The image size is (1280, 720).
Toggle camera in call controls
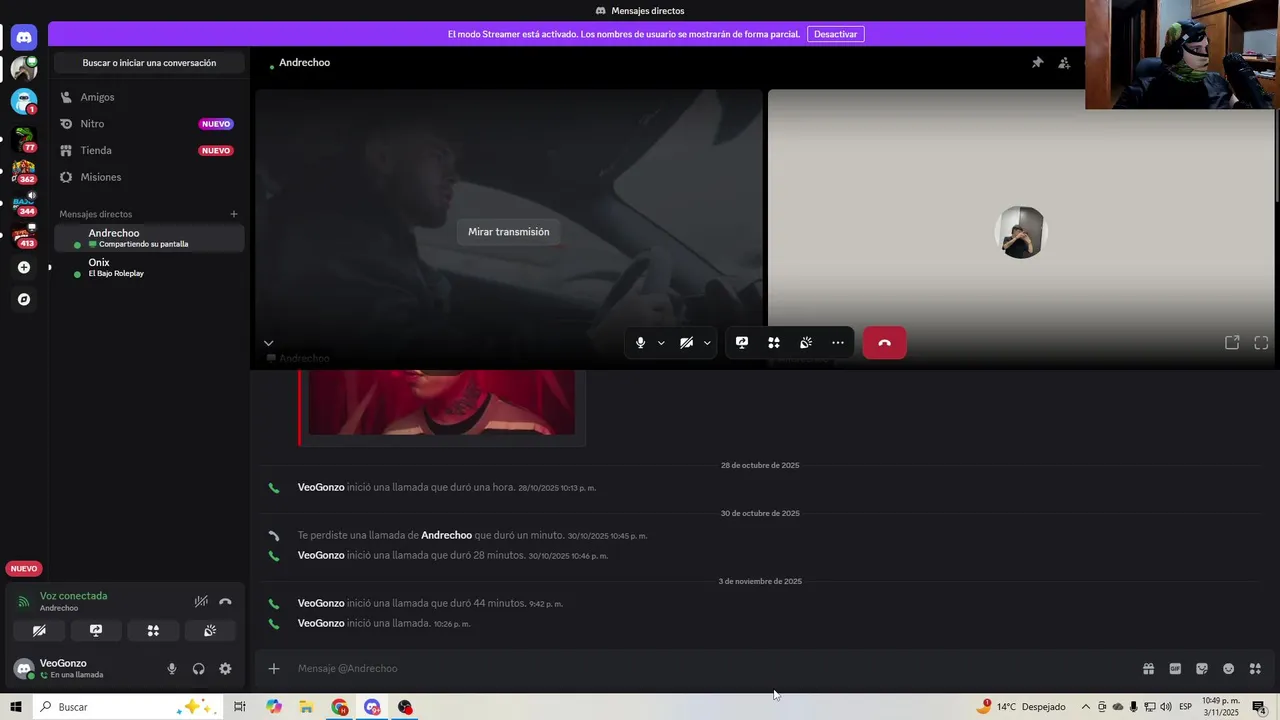686,342
